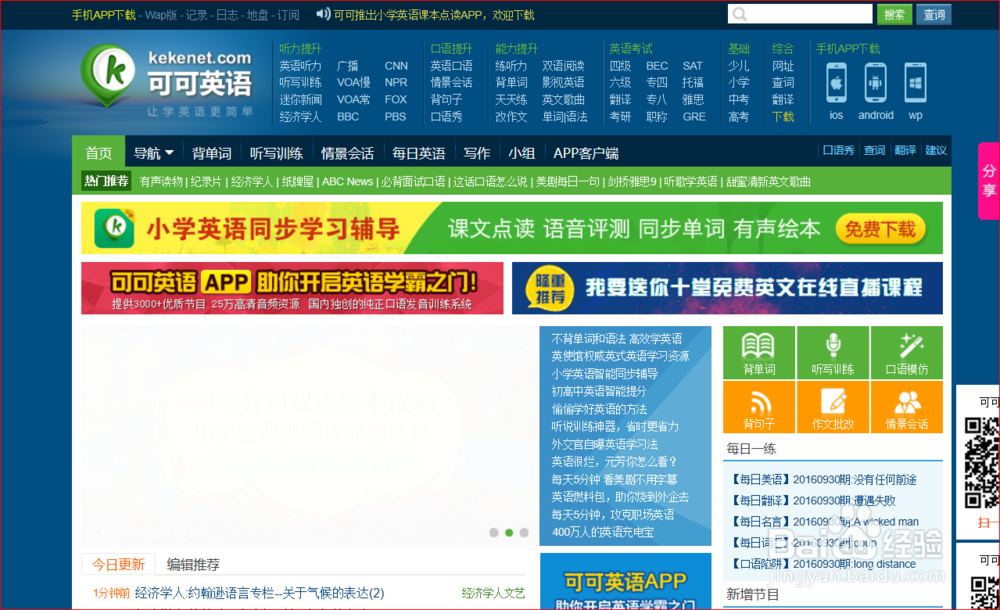Screen dimensions: 1000x610
Task: Open the GRE exam link
Action: tap(694, 117)
